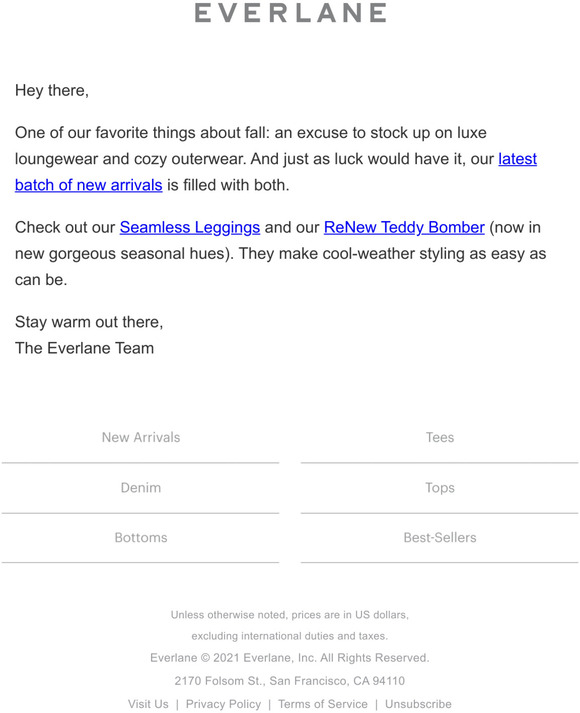This screenshot has height=713, width=580.
Task: Open the ReNew Teddy Bomber link
Action: coord(404,227)
